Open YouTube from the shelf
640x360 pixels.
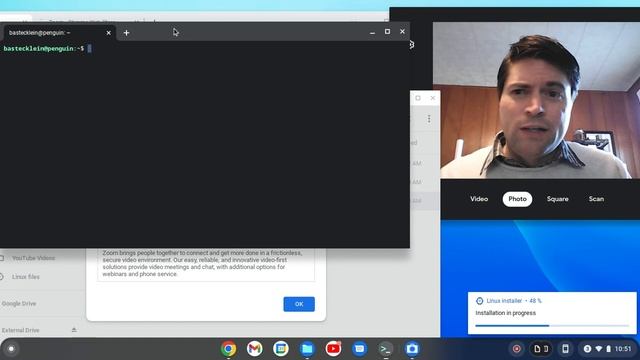tap(333, 349)
